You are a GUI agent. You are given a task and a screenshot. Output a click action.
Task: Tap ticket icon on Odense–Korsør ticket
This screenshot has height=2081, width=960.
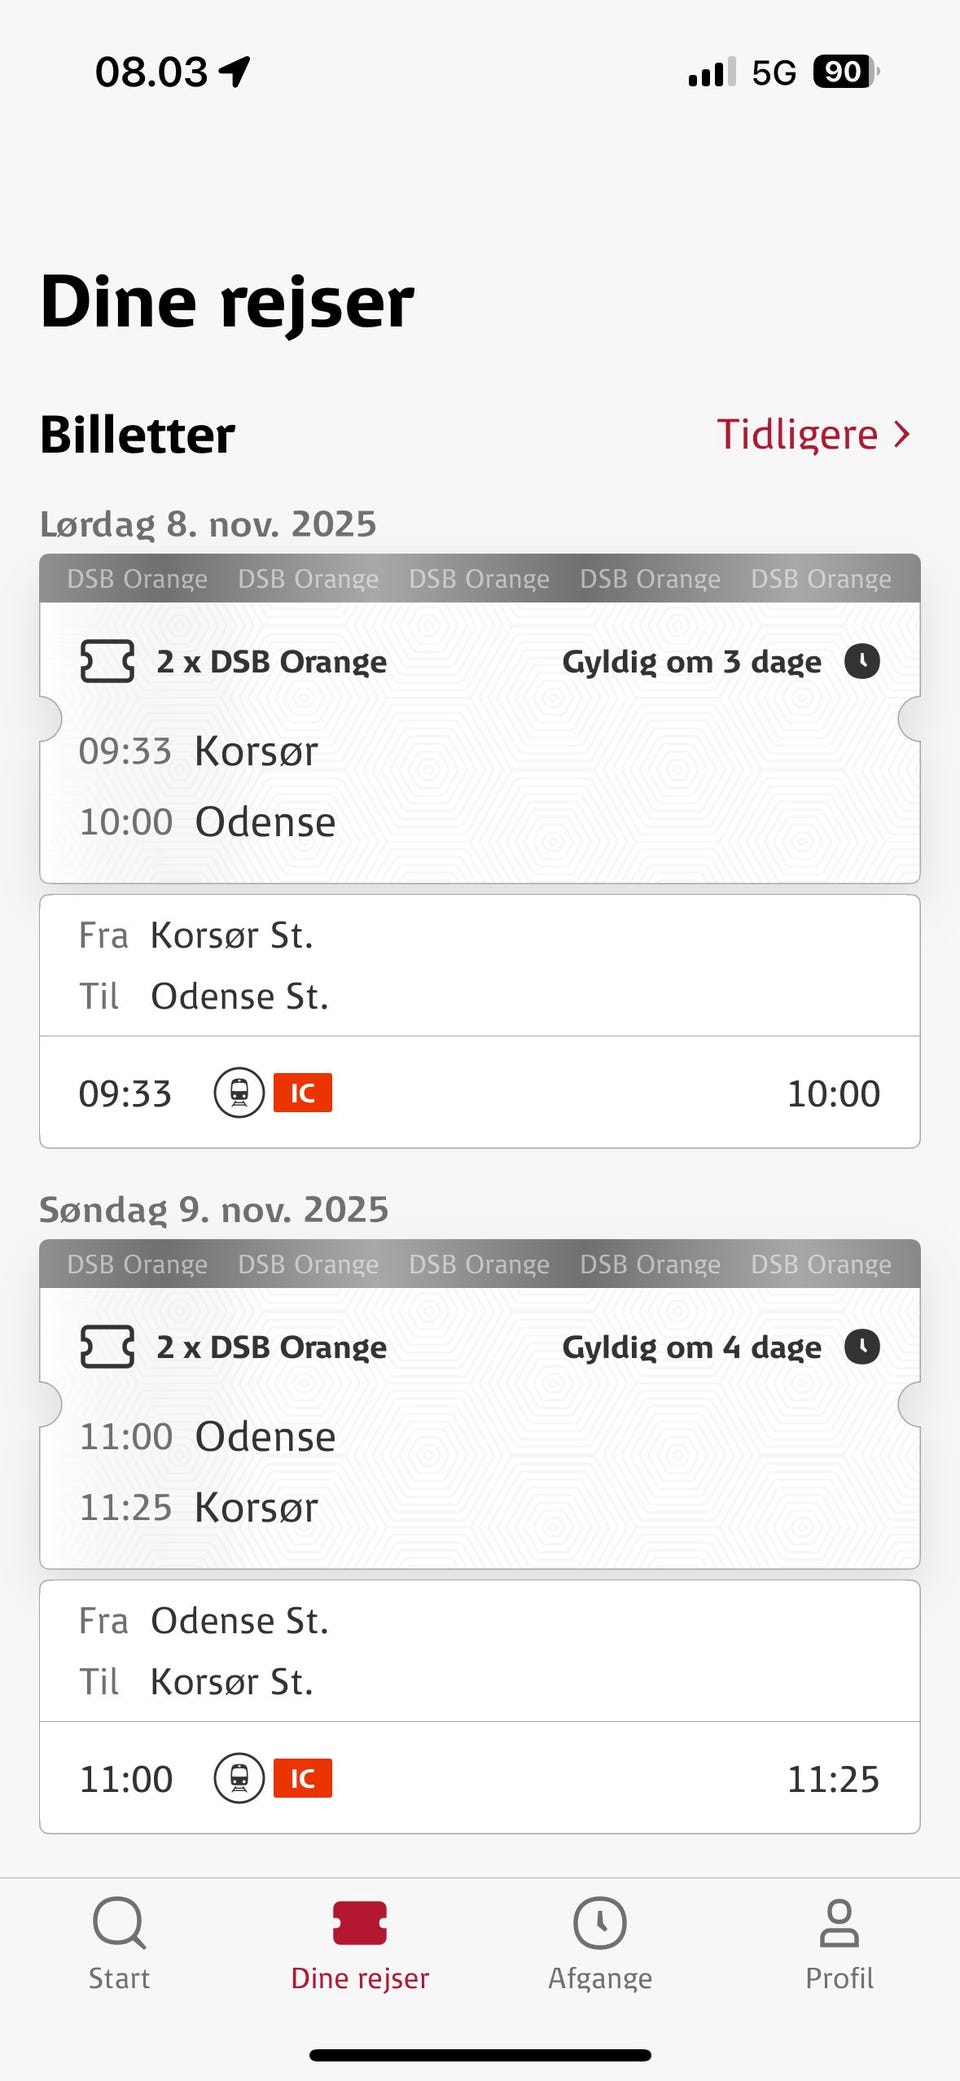tap(107, 1347)
